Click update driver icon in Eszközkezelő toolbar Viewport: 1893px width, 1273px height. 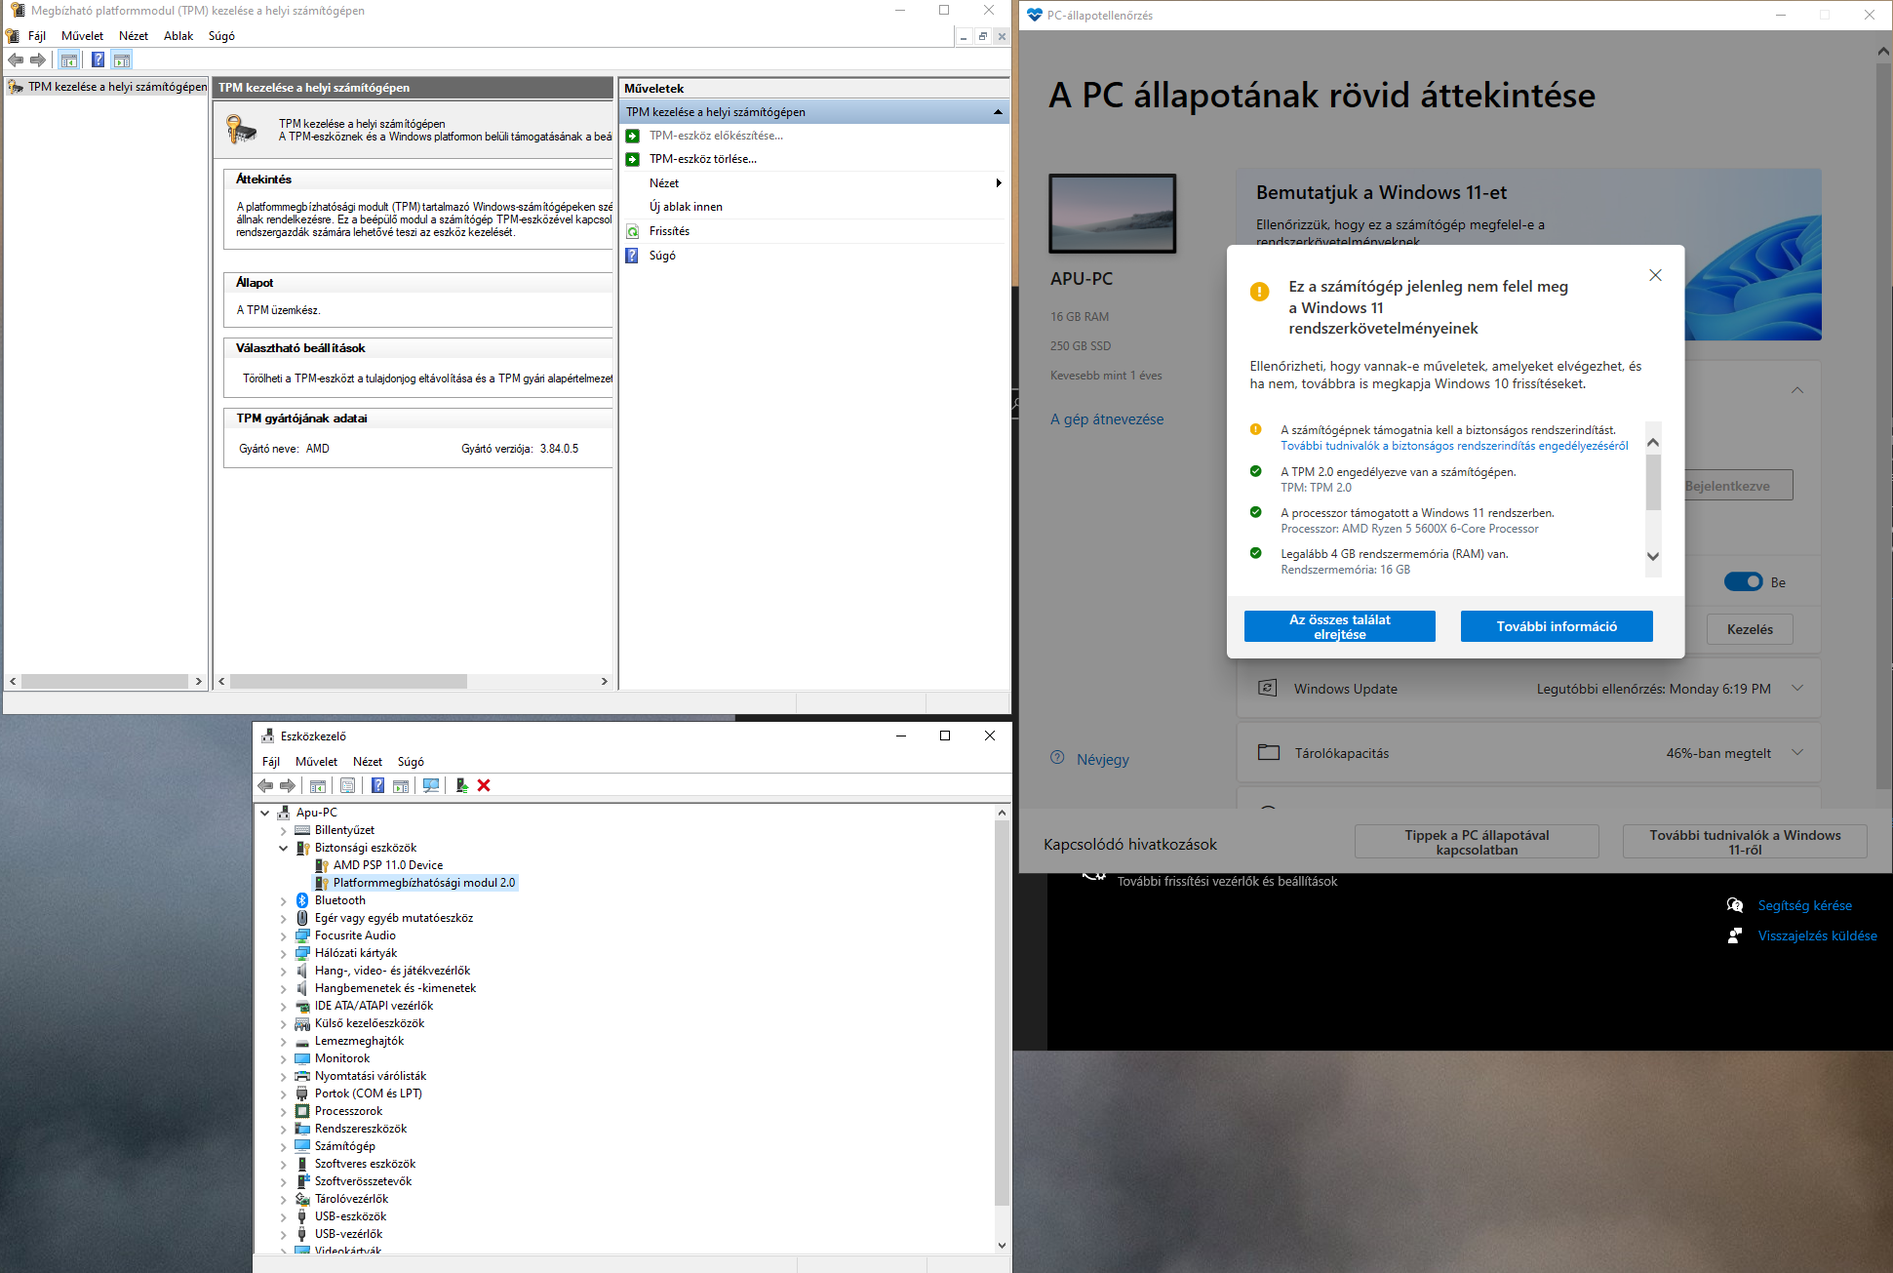(461, 786)
